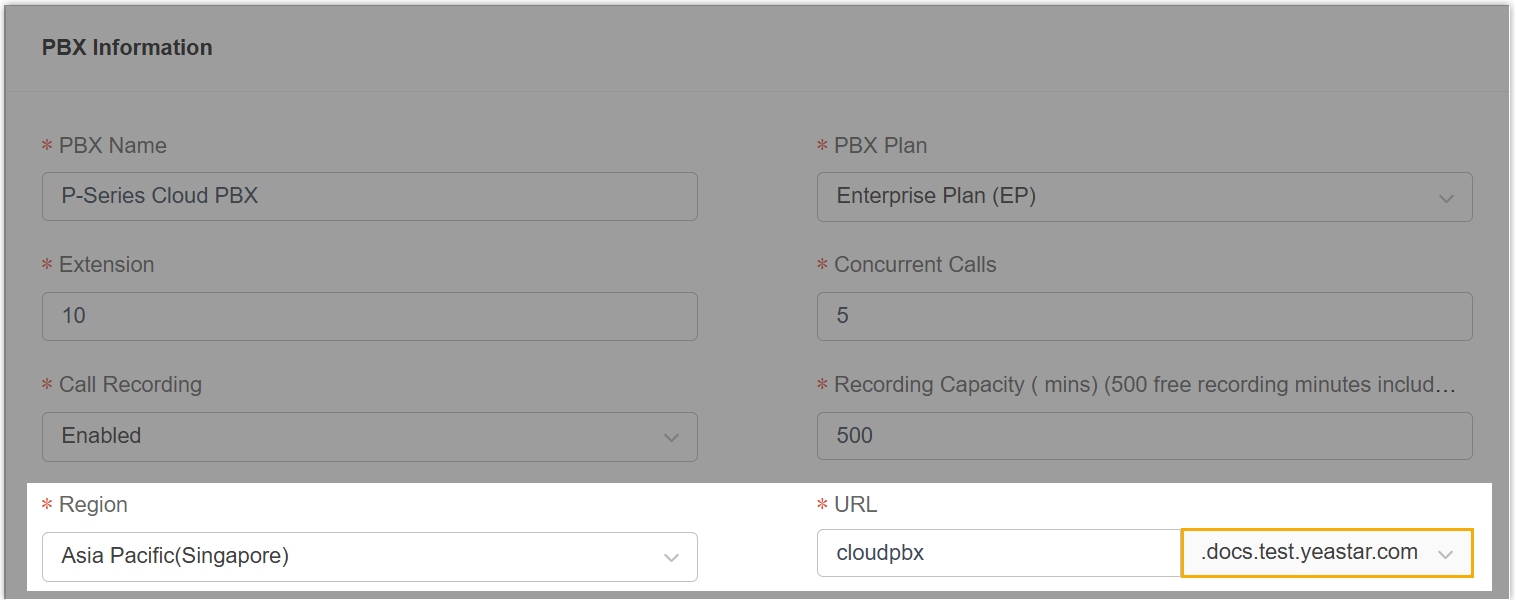Screen dimensions: 1516x600
Task: Click the Call Recording chevron arrow
Action: (x=671, y=438)
